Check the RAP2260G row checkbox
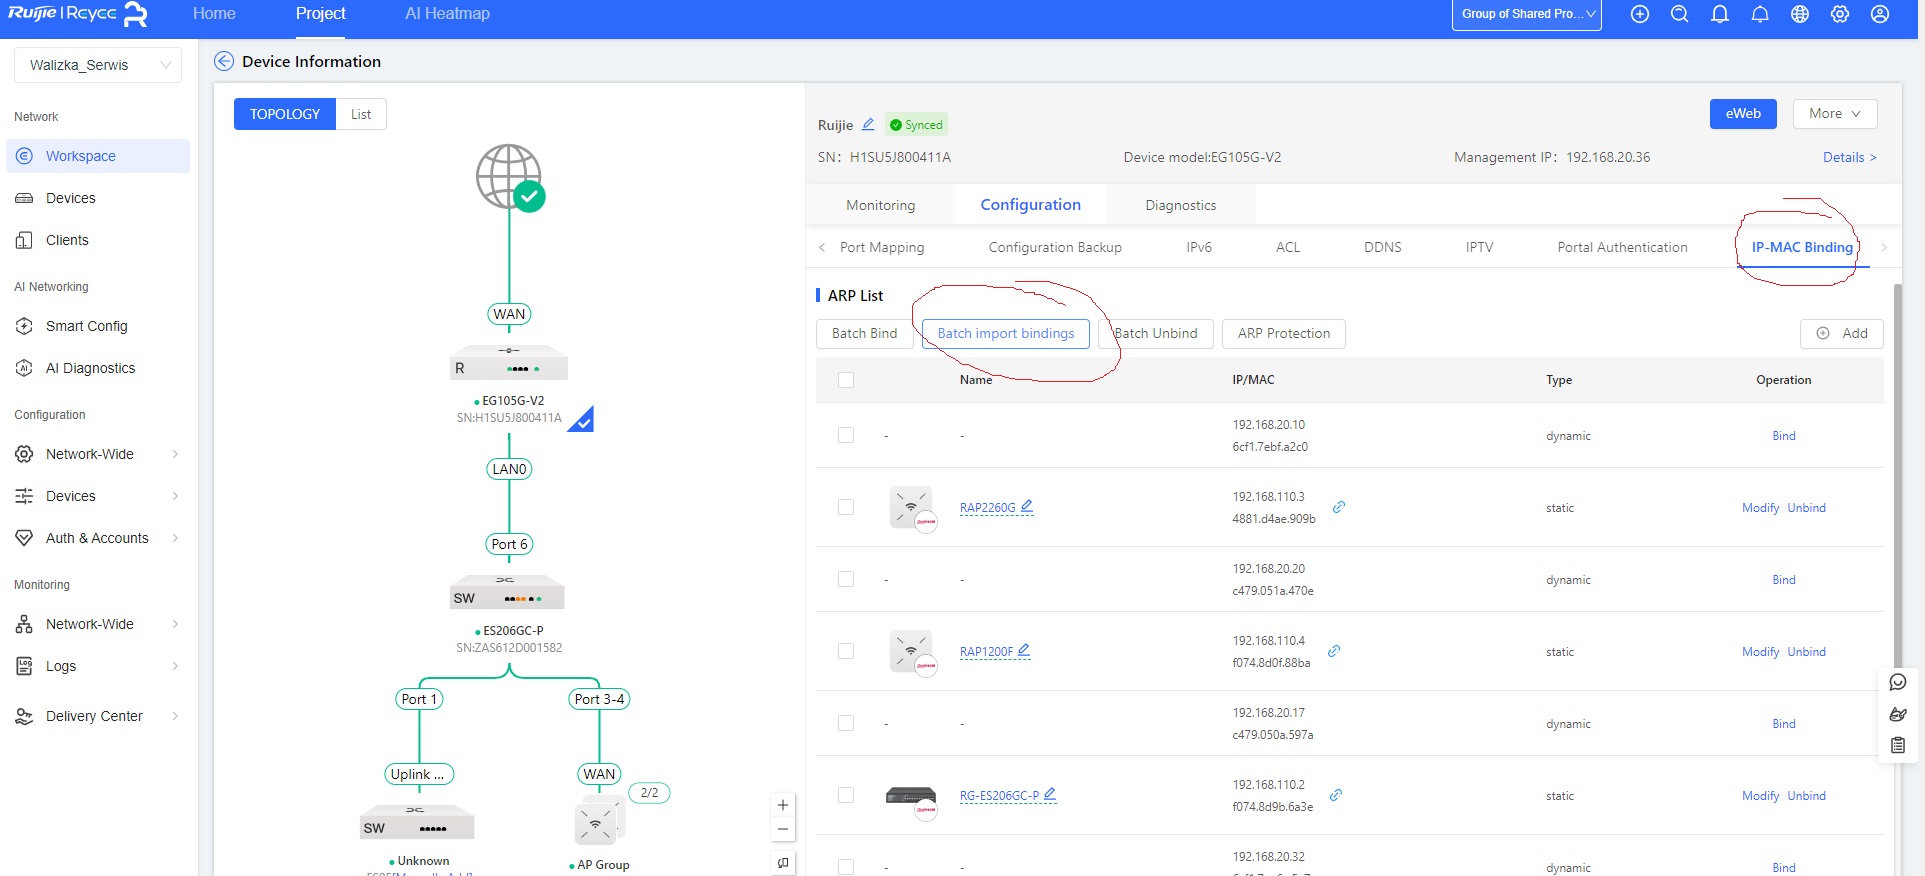Viewport: 1925px width, 876px height. [846, 507]
